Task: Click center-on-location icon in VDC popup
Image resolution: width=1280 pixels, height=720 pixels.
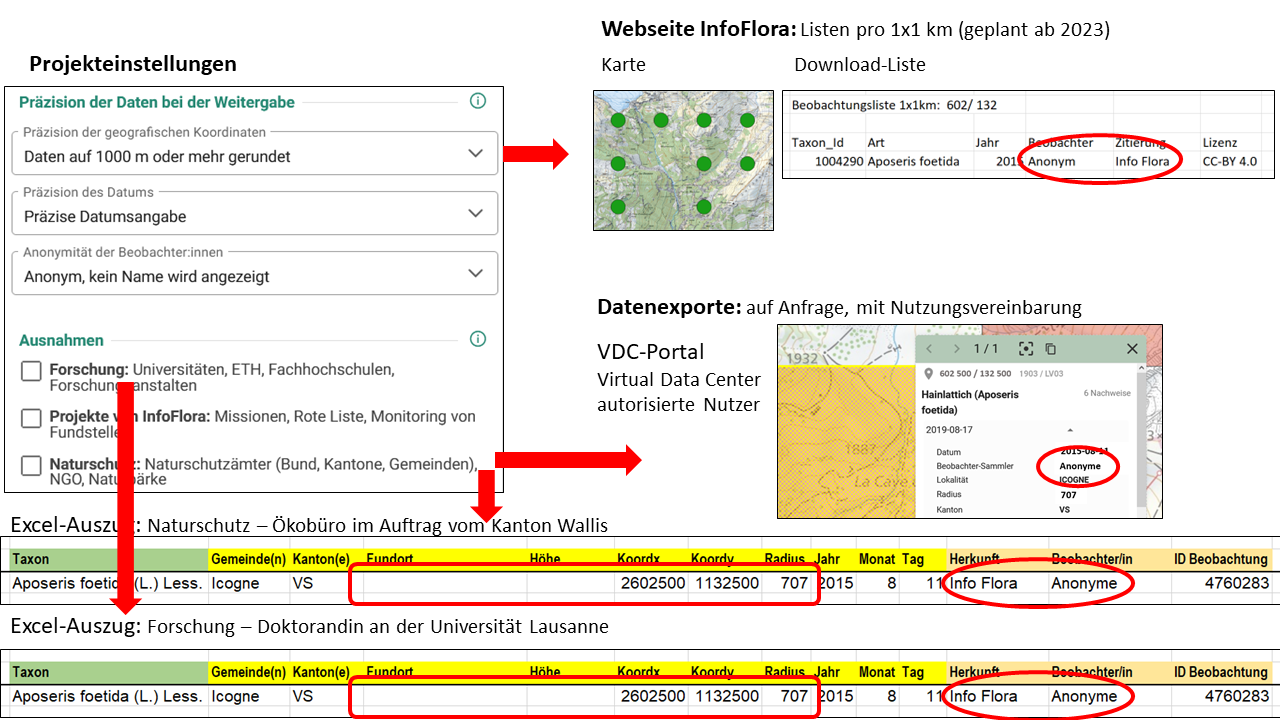Action: (x=1025, y=349)
